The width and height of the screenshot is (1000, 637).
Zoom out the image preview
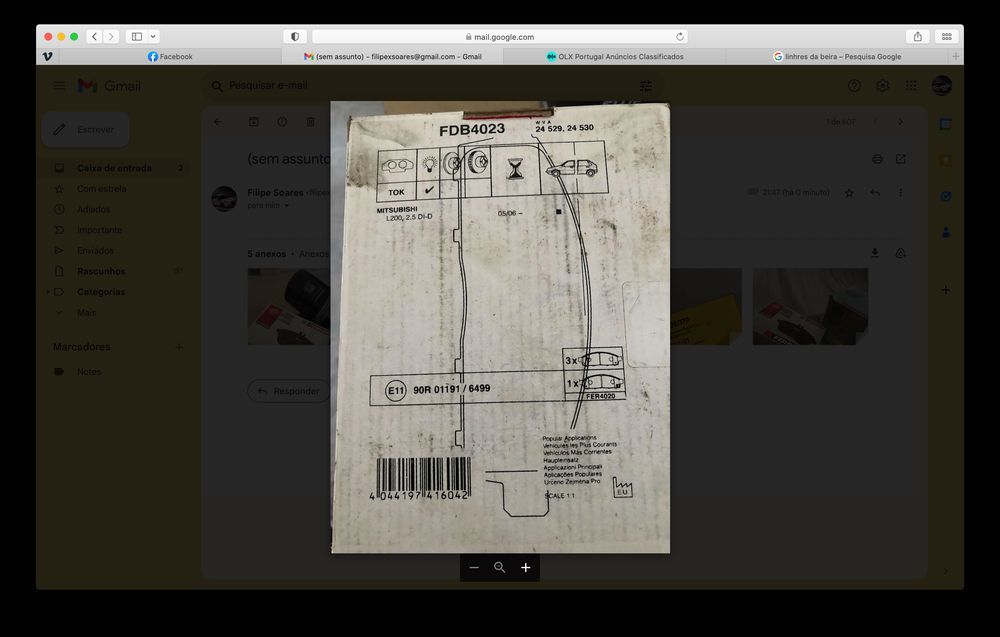point(474,567)
